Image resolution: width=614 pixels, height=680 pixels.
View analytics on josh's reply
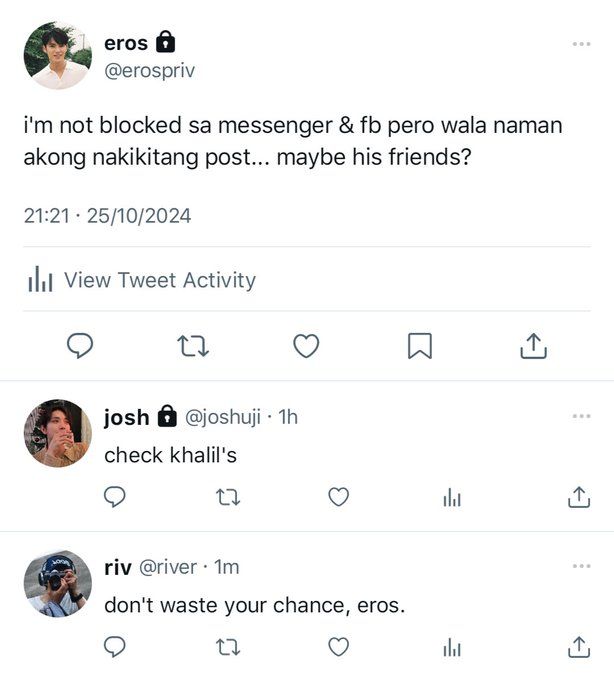(452, 497)
